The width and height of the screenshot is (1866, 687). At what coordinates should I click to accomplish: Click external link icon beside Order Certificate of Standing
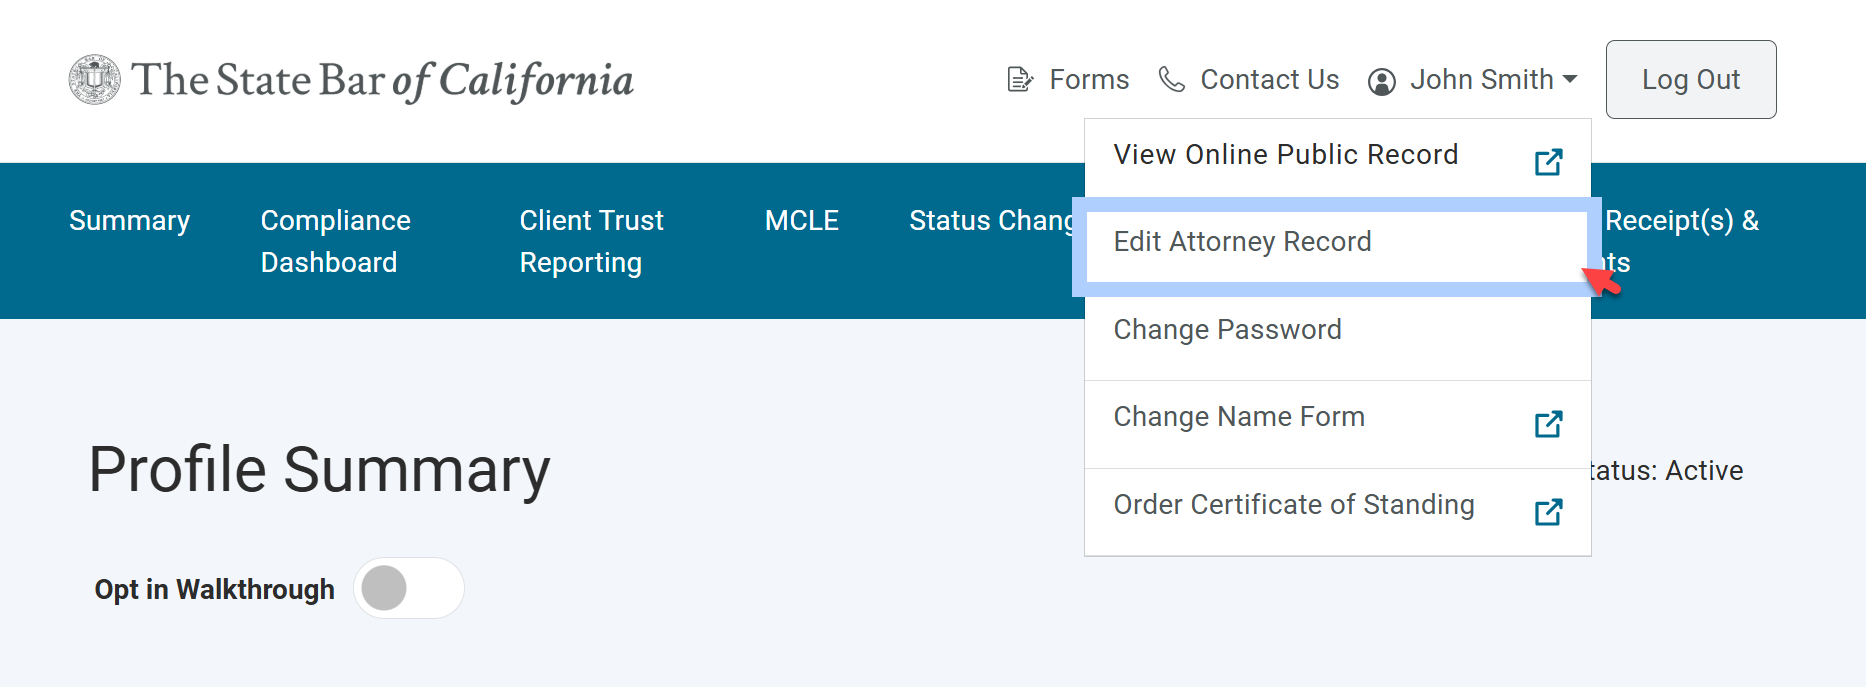pos(1548,512)
